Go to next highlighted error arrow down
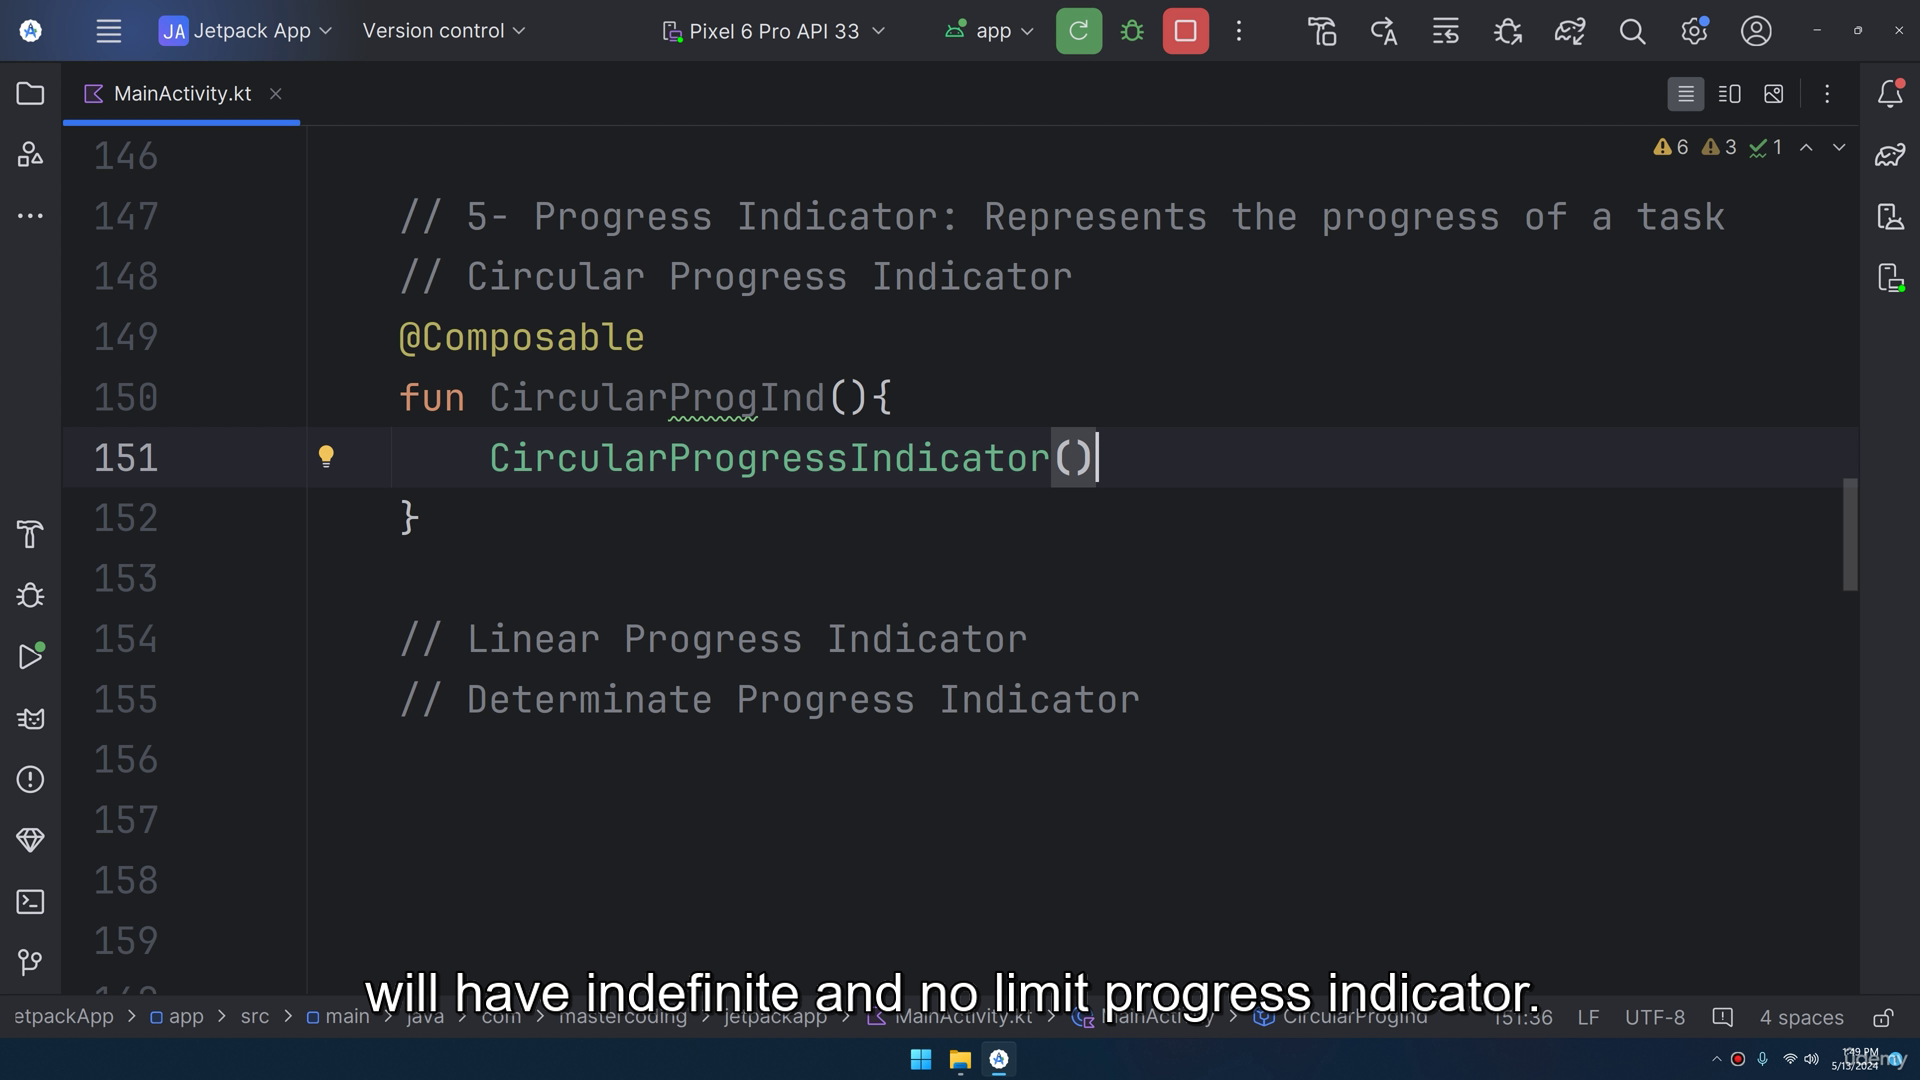 [1839, 147]
